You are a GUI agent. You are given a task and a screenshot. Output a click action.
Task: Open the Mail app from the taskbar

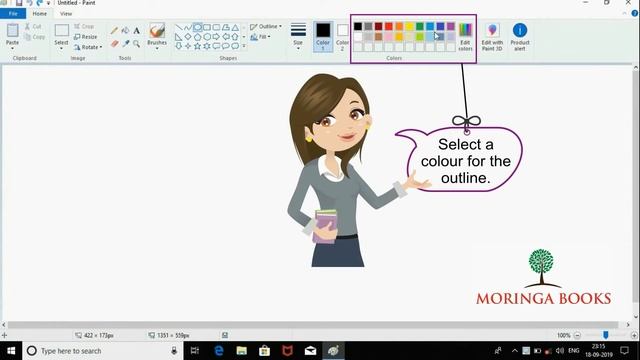coord(310,351)
